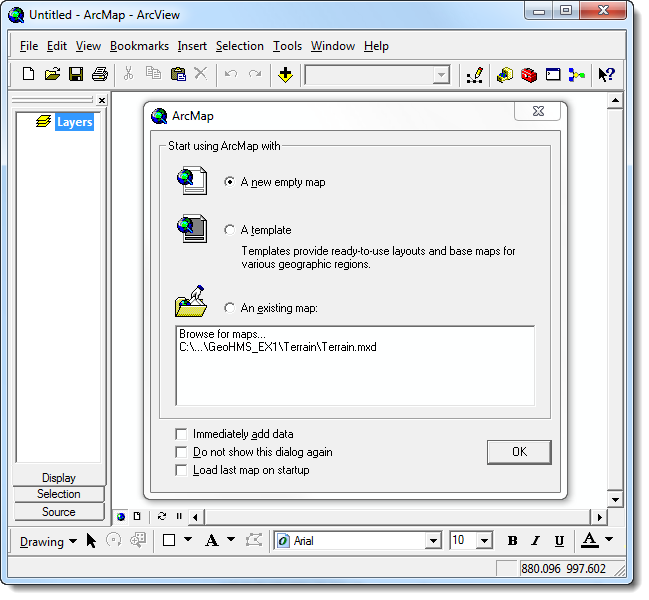Open the Selection menu
The width and height of the screenshot is (649, 600).
(239, 46)
